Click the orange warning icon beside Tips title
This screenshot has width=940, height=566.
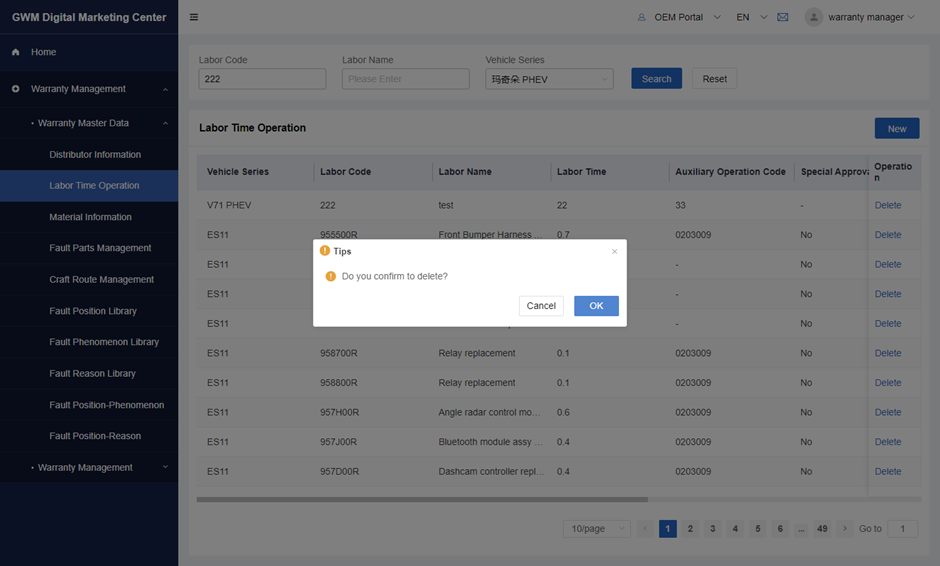tap(325, 251)
